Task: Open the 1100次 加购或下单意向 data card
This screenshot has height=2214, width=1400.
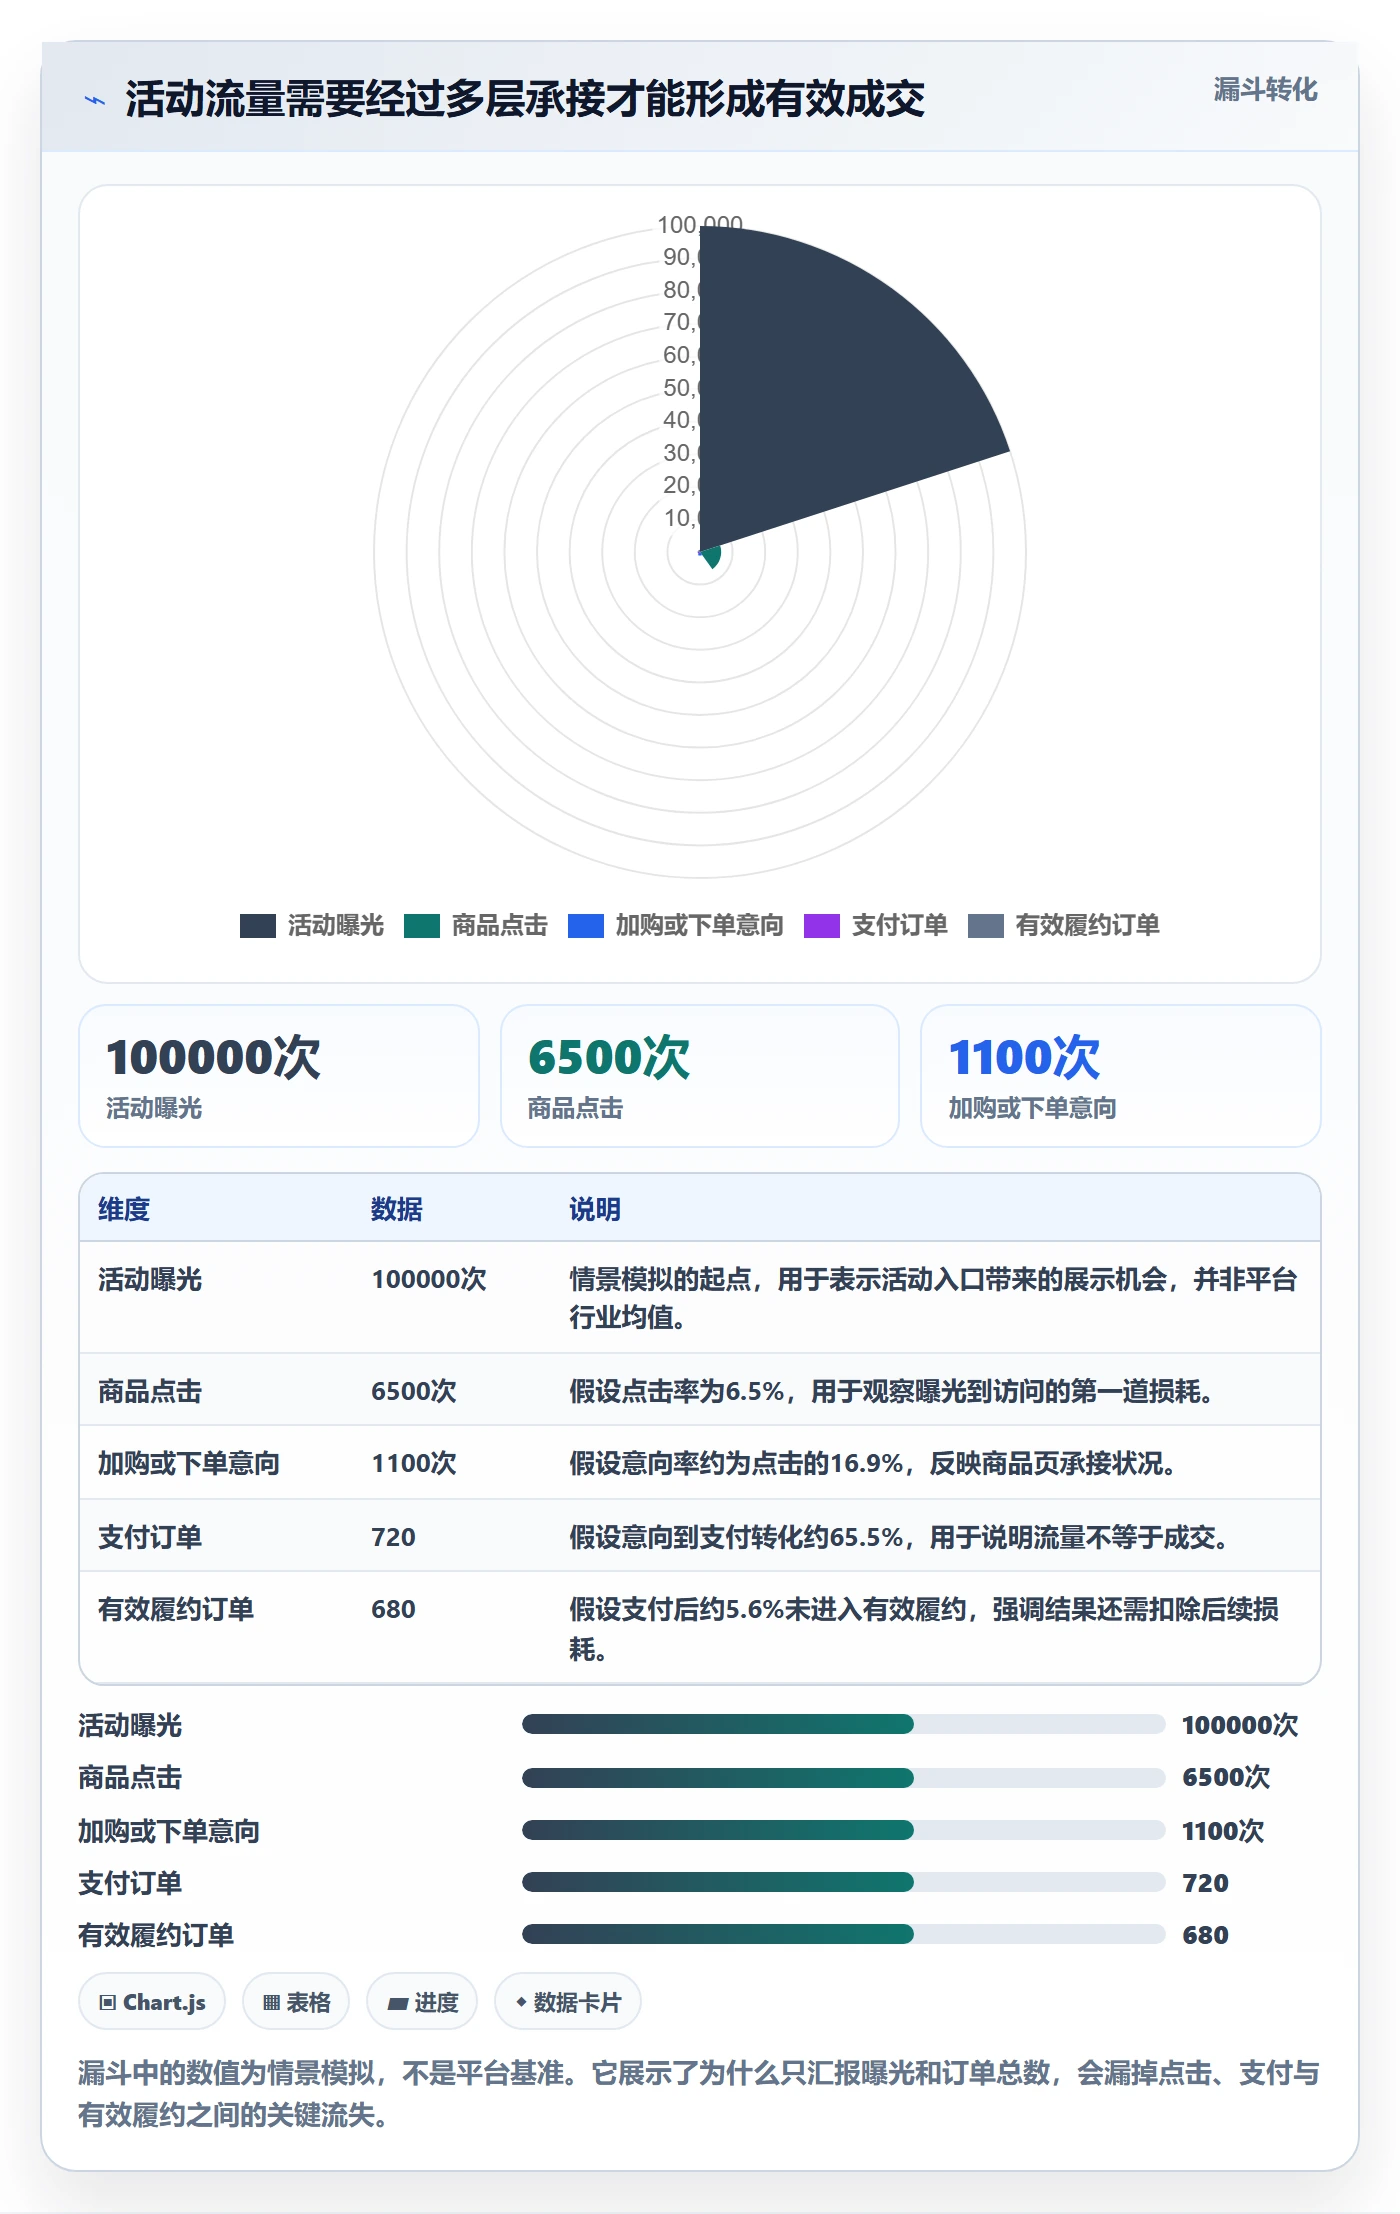Action: coord(1121,1076)
